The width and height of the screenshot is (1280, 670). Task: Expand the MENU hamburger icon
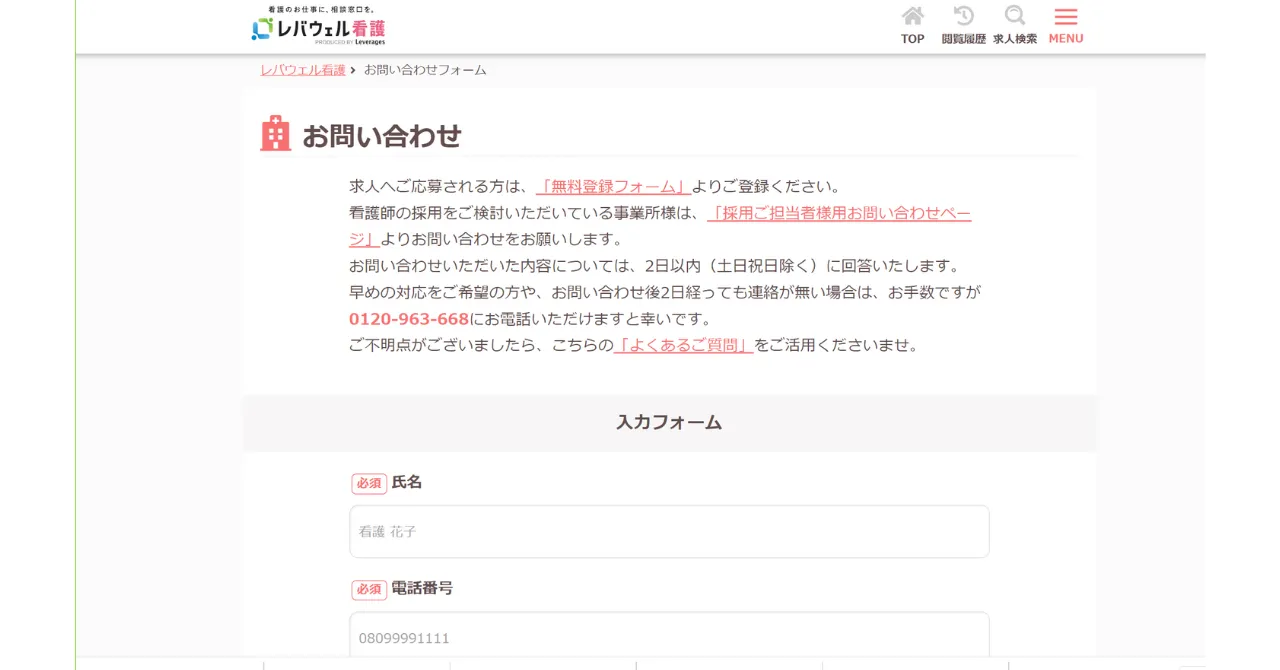click(1066, 25)
